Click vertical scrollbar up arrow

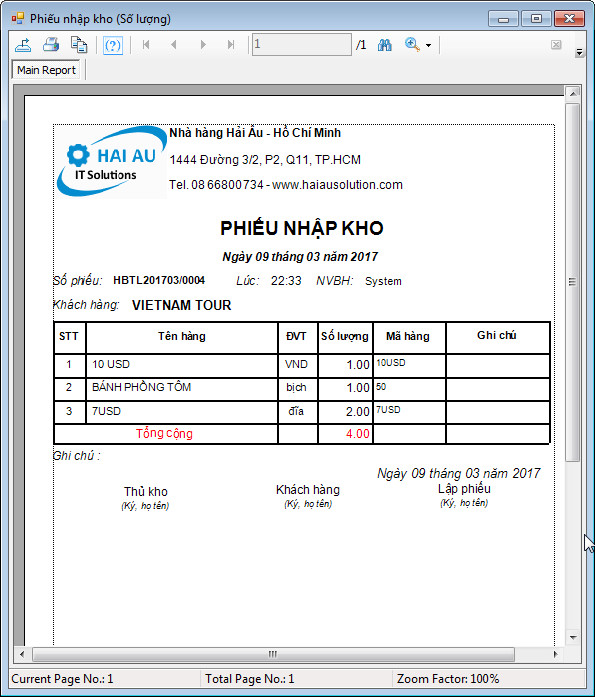pos(573,93)
